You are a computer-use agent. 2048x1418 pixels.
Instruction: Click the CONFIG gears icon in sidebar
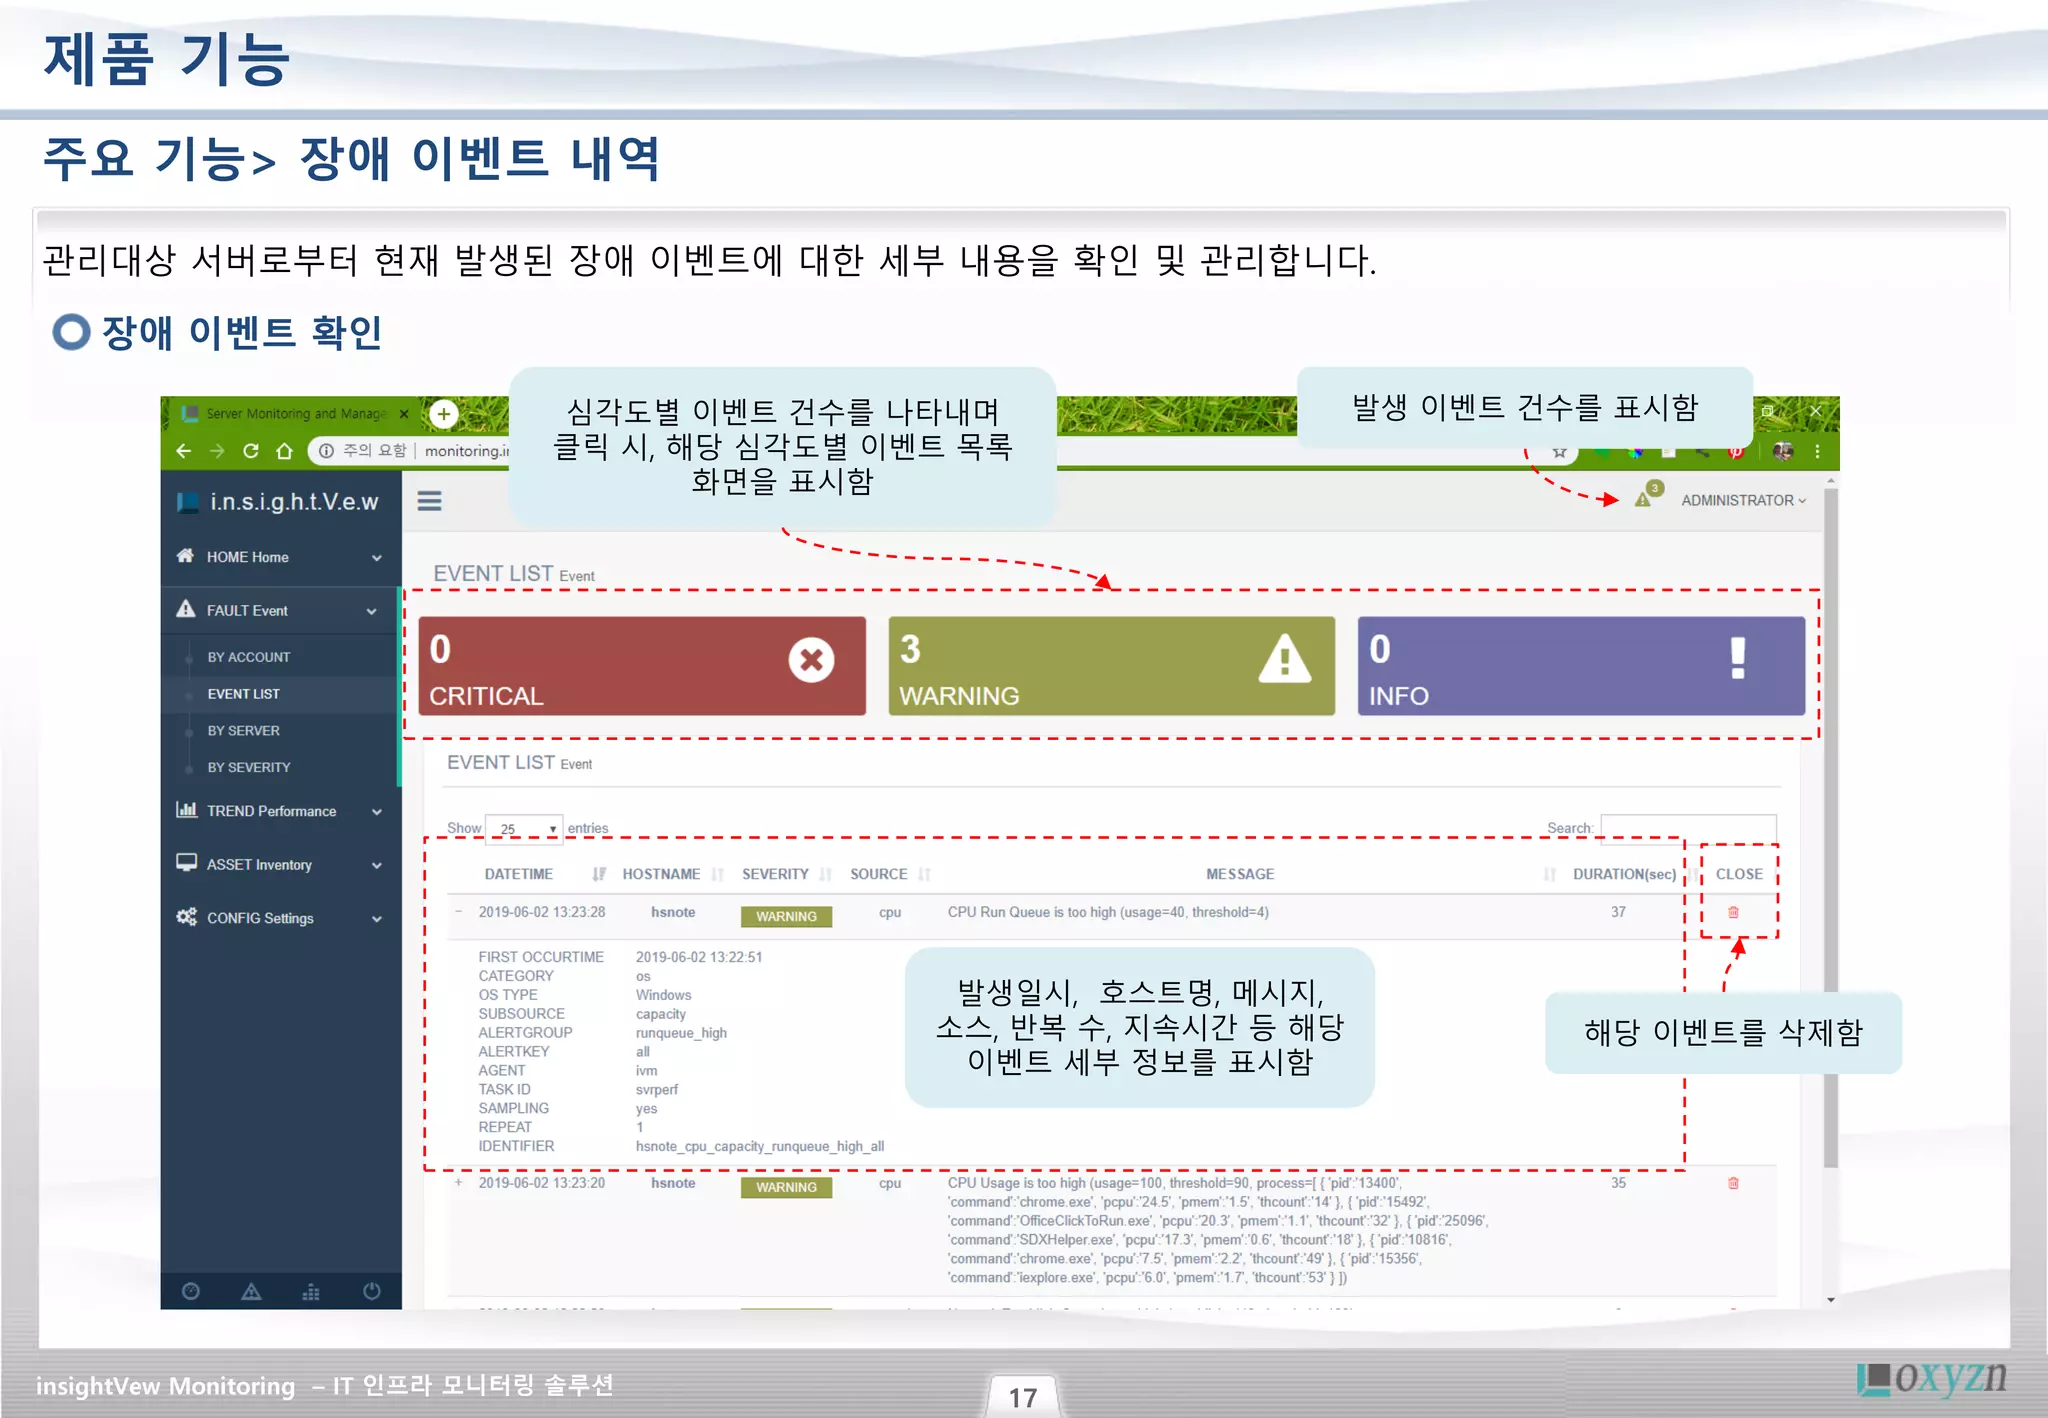(186, 917)
